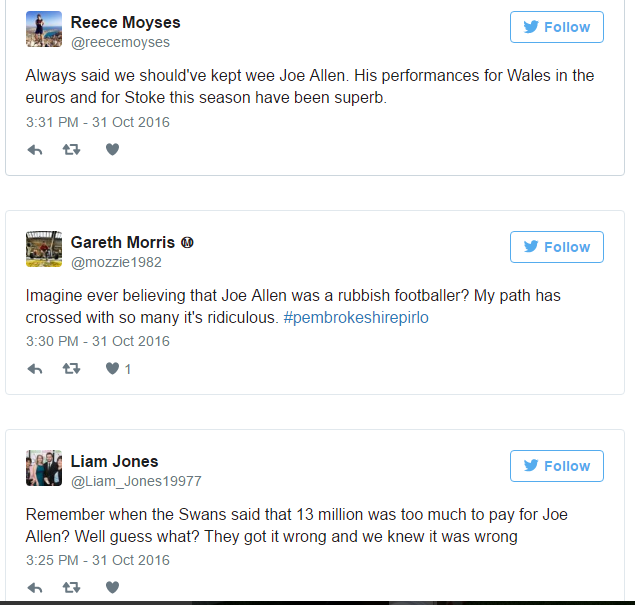Like Reece Moyses' tweet

(x=113, y=150)
